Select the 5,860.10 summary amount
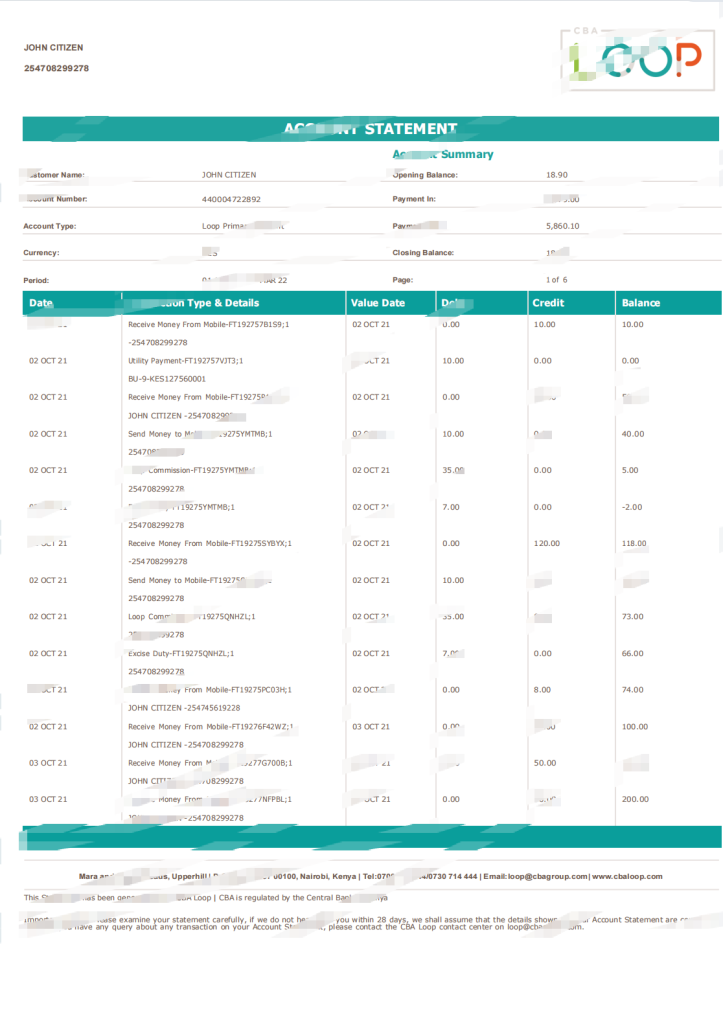 pyautogui.click(x=563, y=226)
